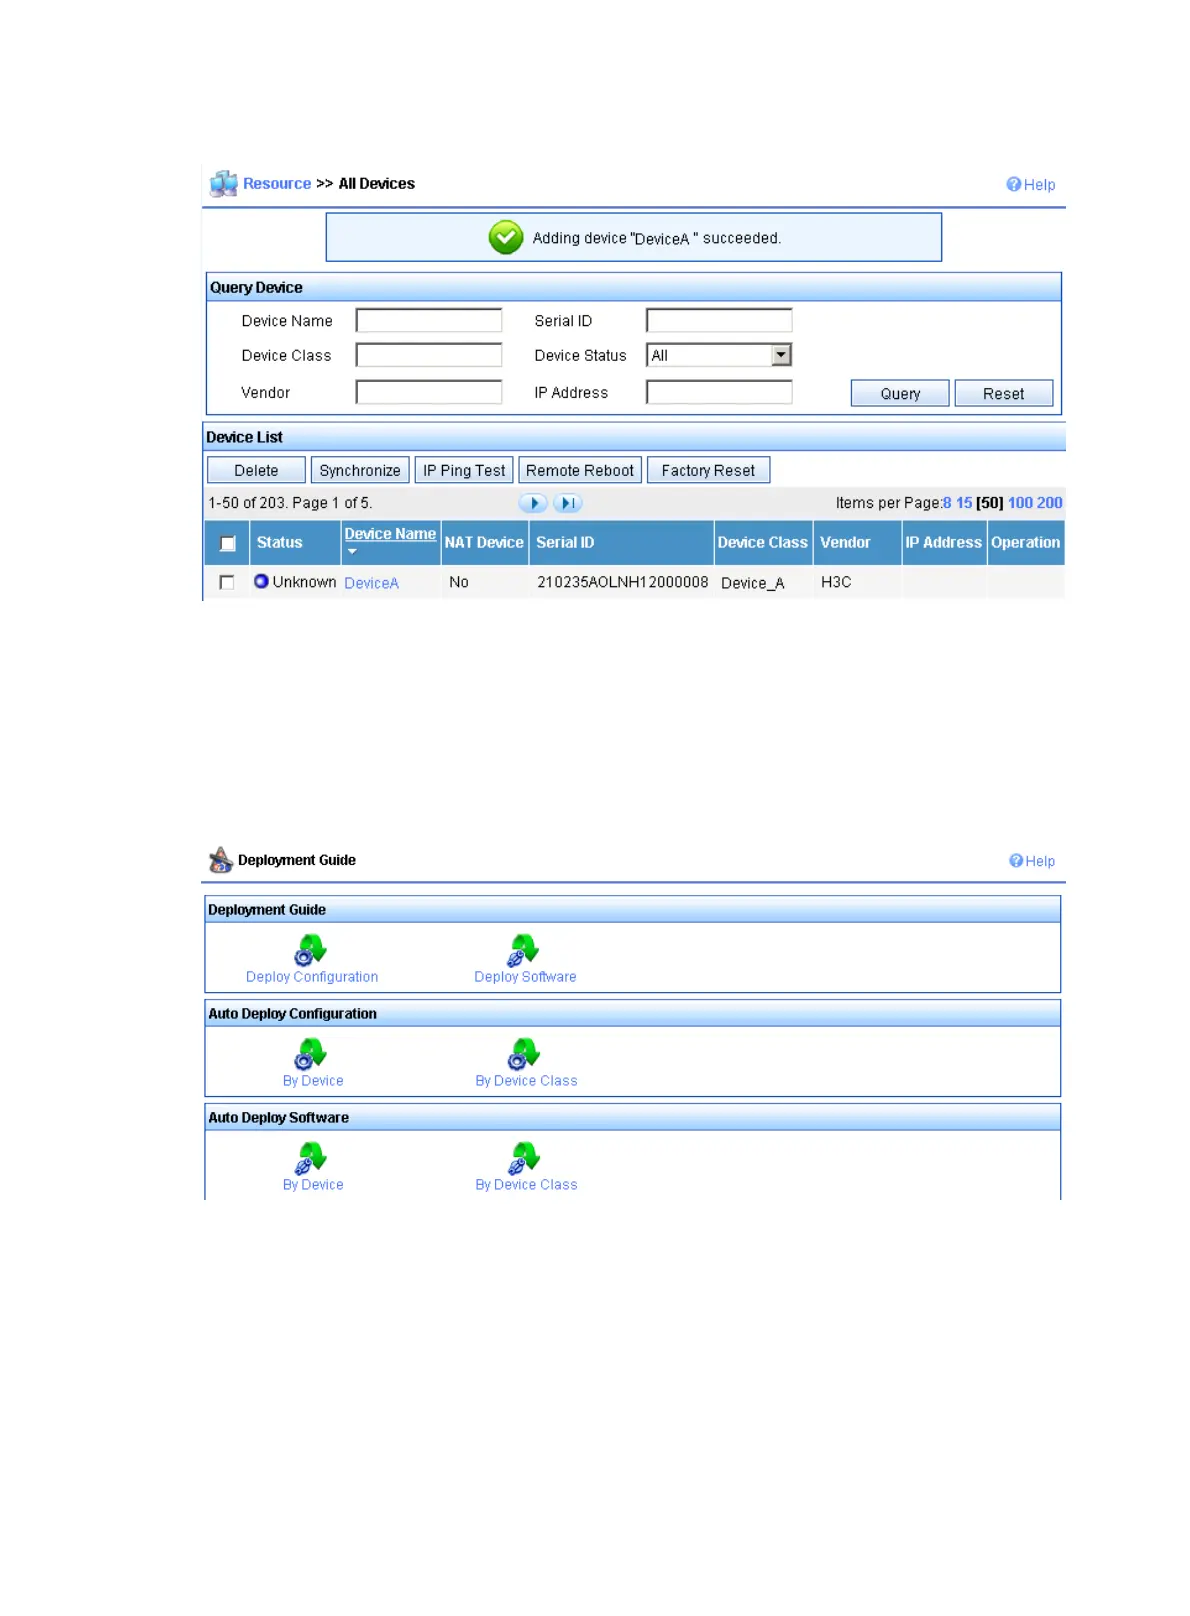
Task: Click the IP Address column header
Action: 943,542
